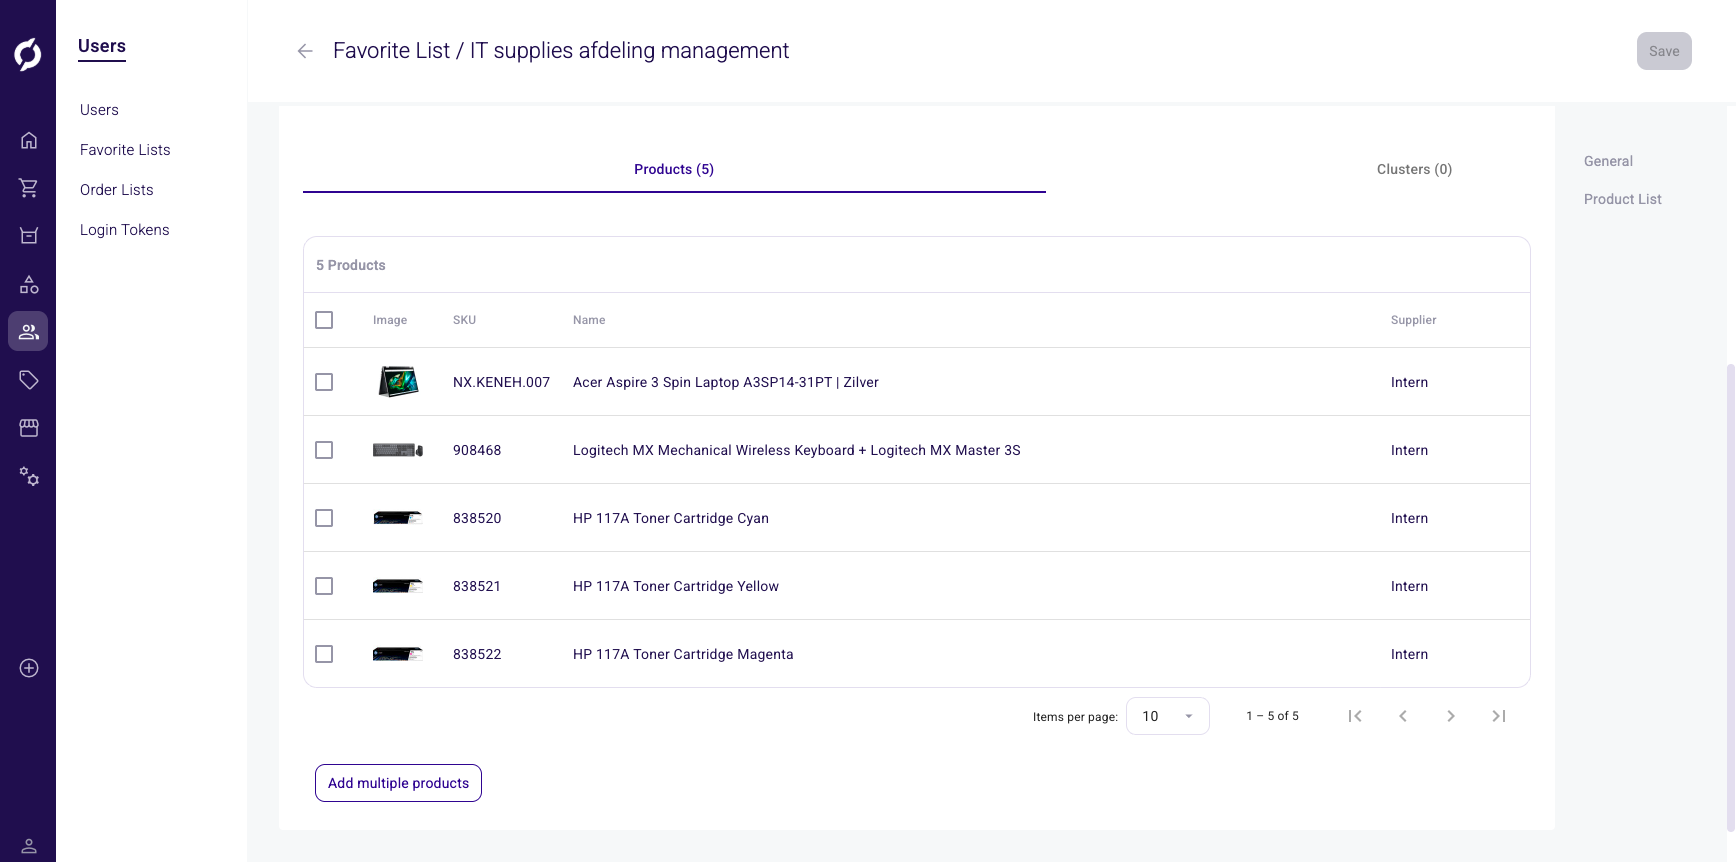Click the Add multiple products button
The width and height of the screenshot is (1736, 862).
398,783
